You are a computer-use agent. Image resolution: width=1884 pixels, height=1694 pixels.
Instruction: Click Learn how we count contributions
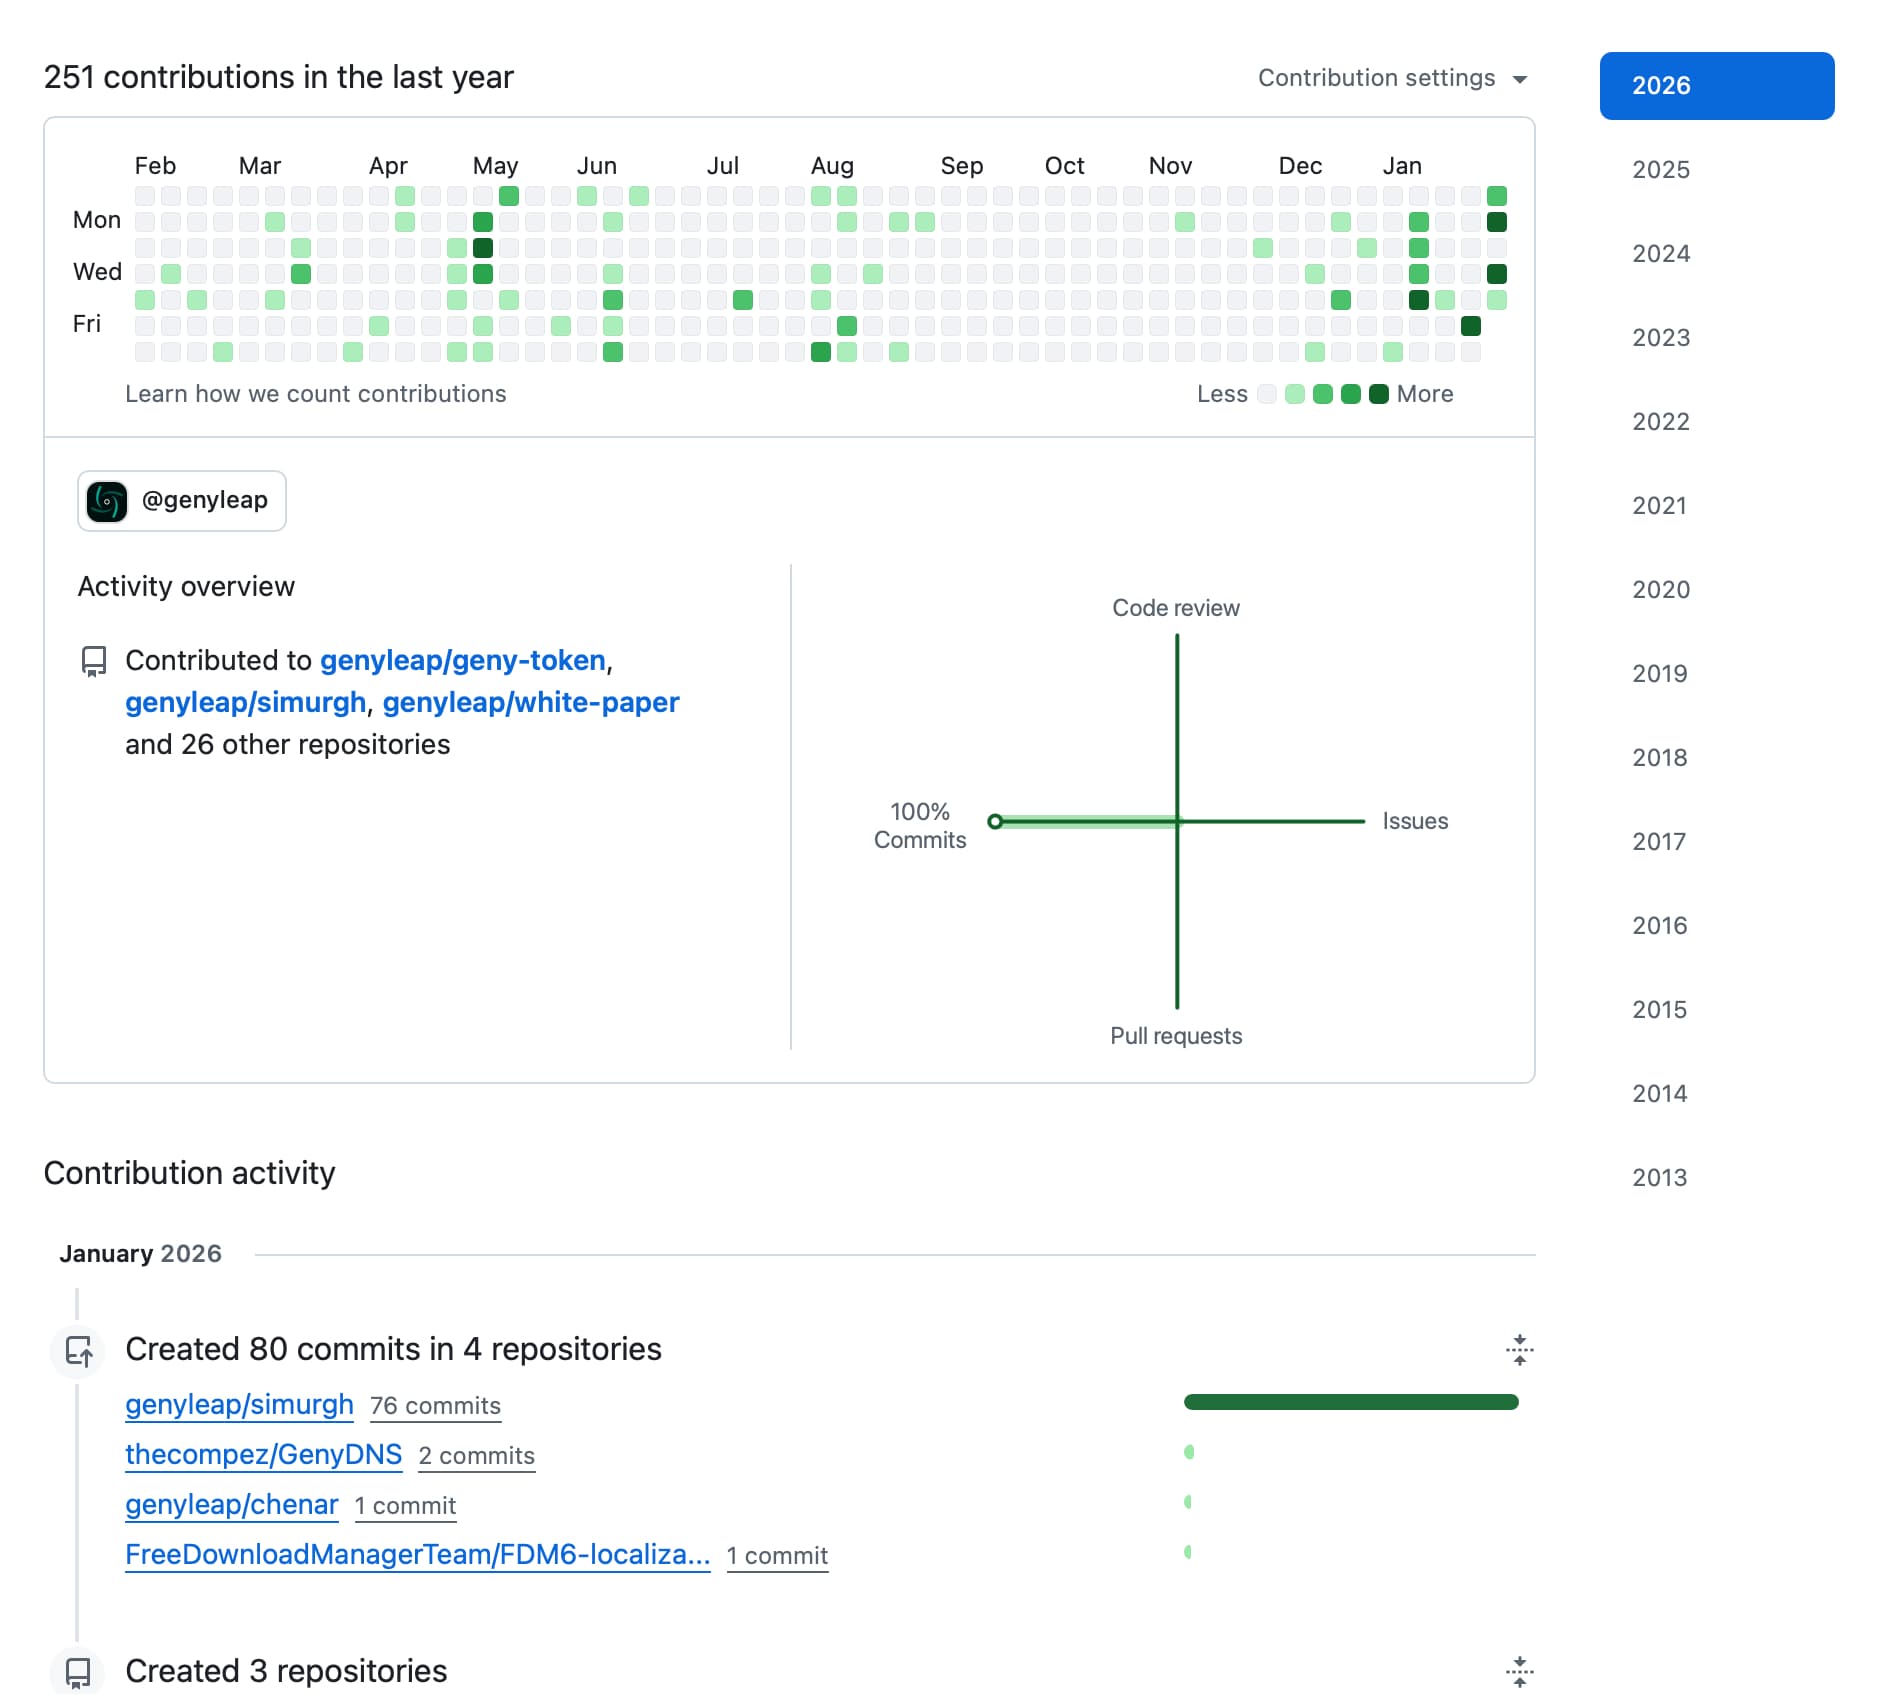[x=315, y=394]
